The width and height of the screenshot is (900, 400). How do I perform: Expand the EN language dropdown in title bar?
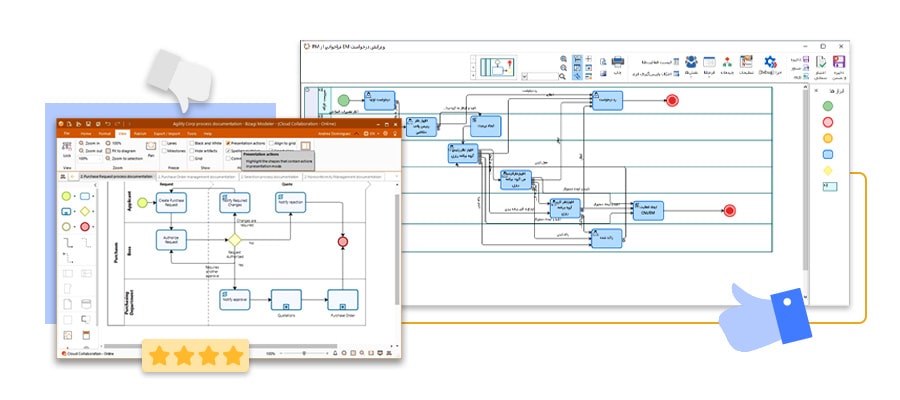point(373,133)
